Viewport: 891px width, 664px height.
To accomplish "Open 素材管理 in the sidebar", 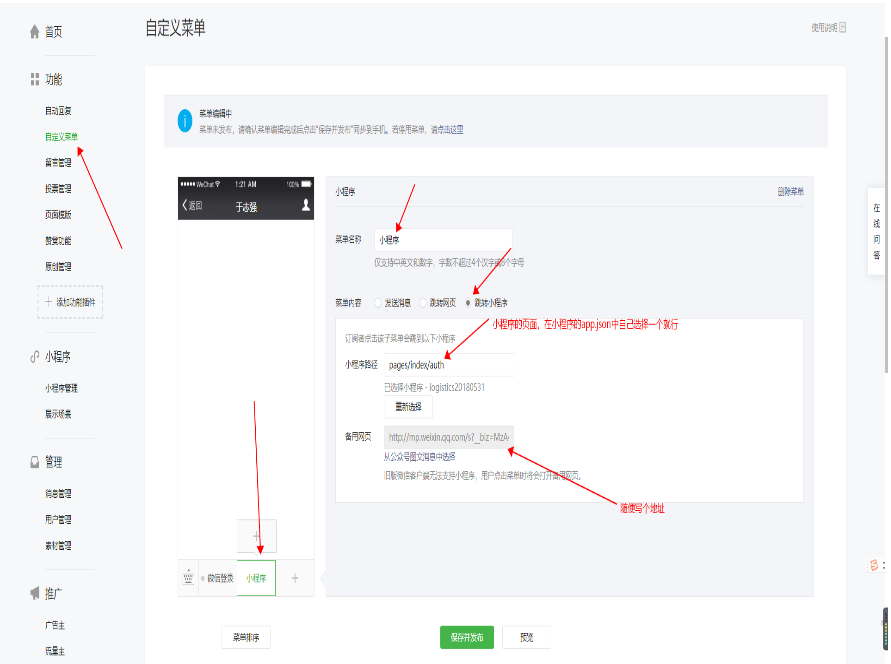I will click(59, 546).
